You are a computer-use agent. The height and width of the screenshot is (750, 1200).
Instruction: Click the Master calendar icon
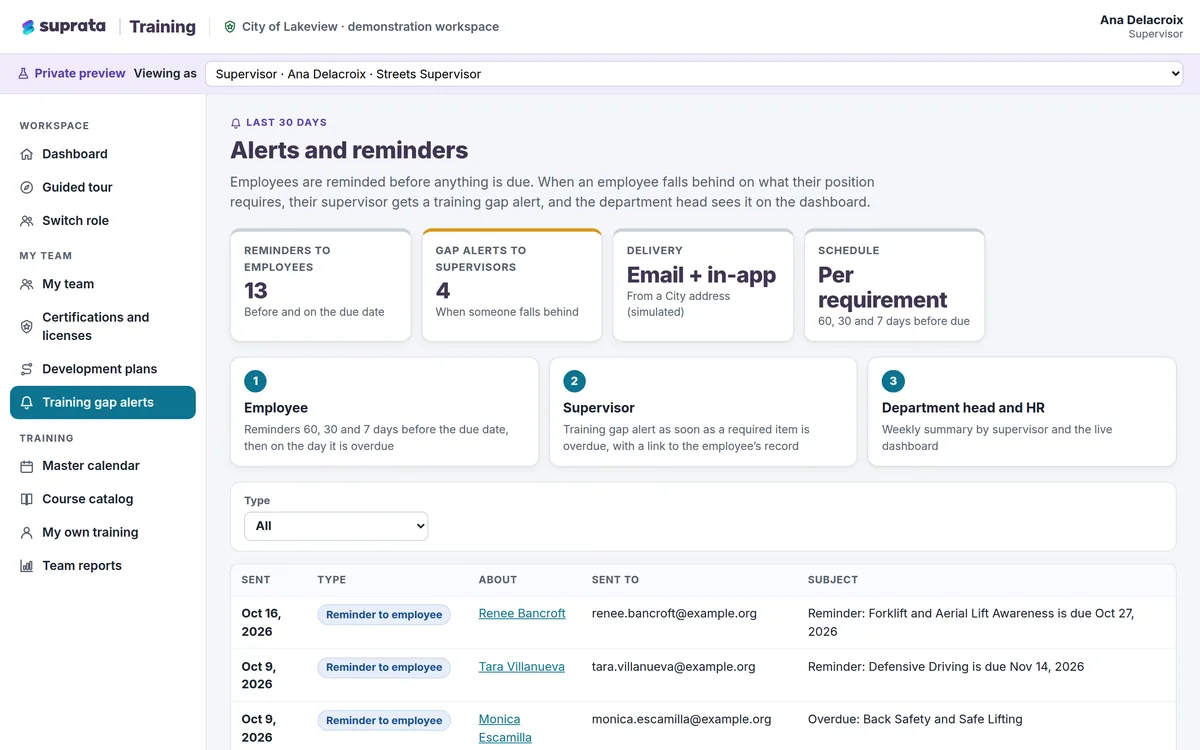(27, 466)
